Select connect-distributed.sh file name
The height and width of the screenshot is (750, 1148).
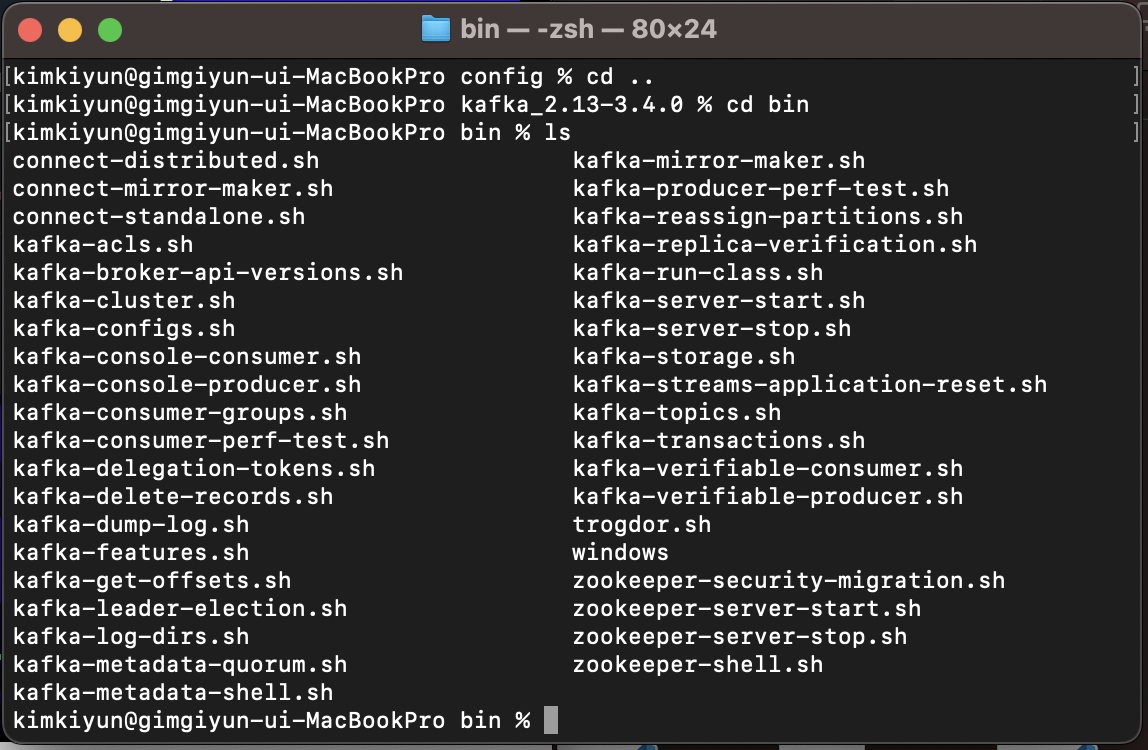[x=166, y=160]
